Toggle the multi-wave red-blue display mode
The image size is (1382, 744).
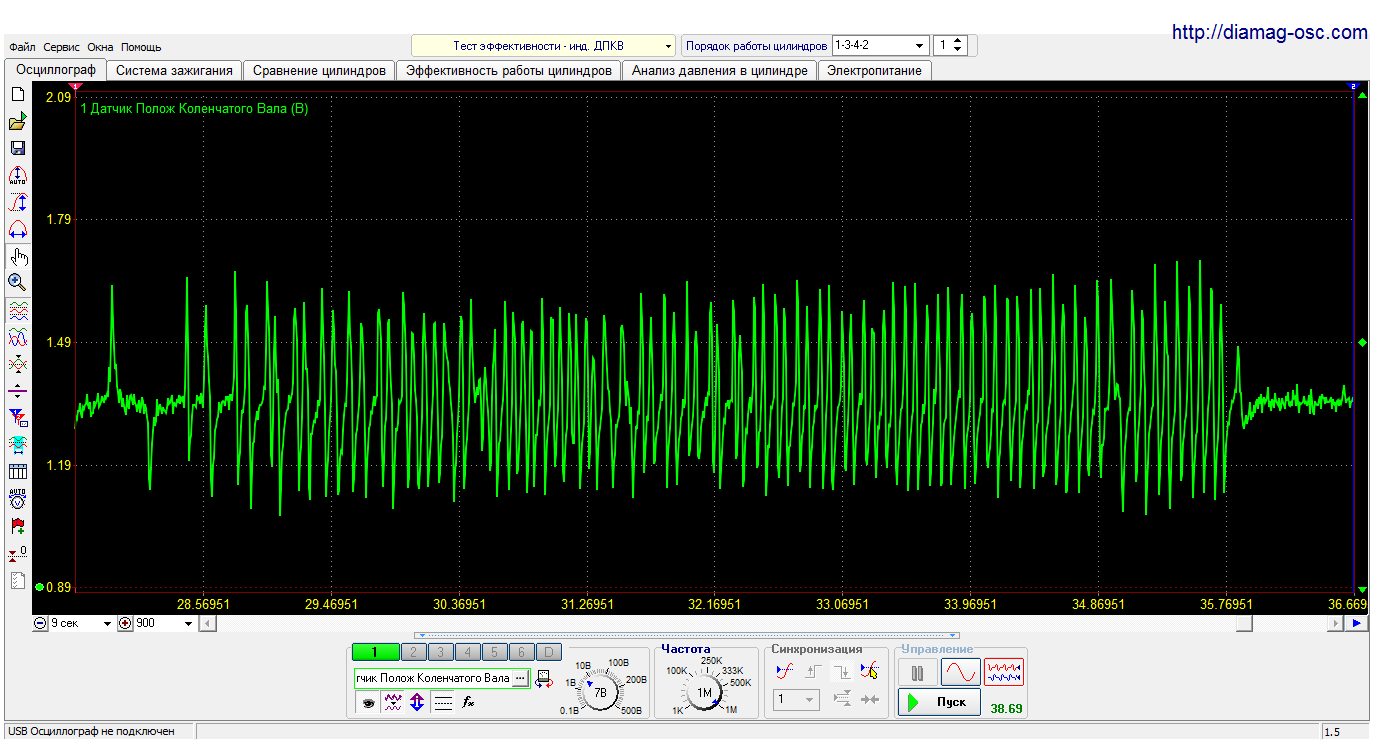coord(1004,672)
